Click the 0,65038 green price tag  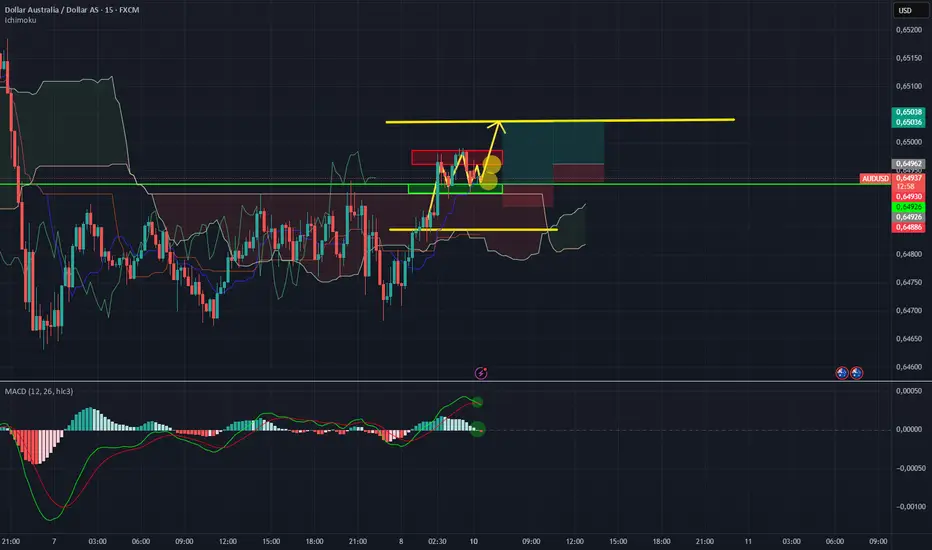908,112
